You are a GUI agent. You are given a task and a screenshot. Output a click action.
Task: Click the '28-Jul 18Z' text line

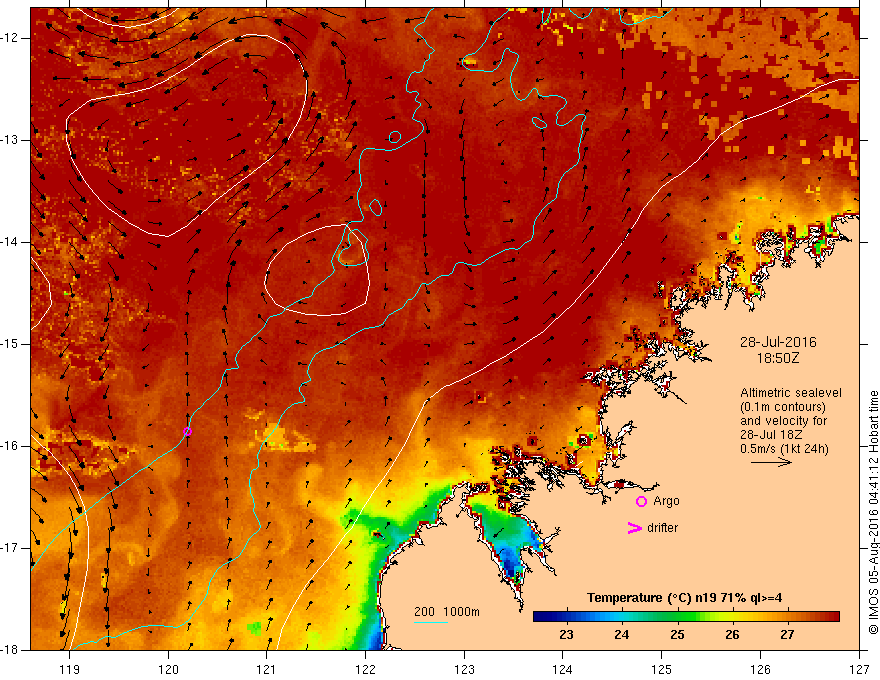tap(771, 435)
